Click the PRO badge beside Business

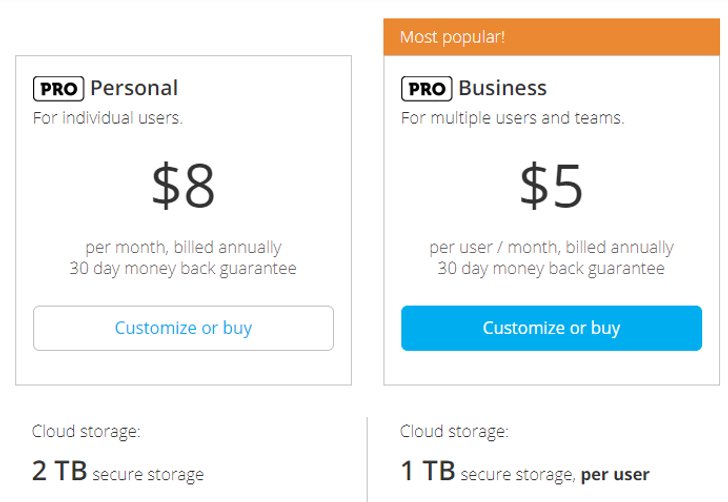[x=427, y=89]
